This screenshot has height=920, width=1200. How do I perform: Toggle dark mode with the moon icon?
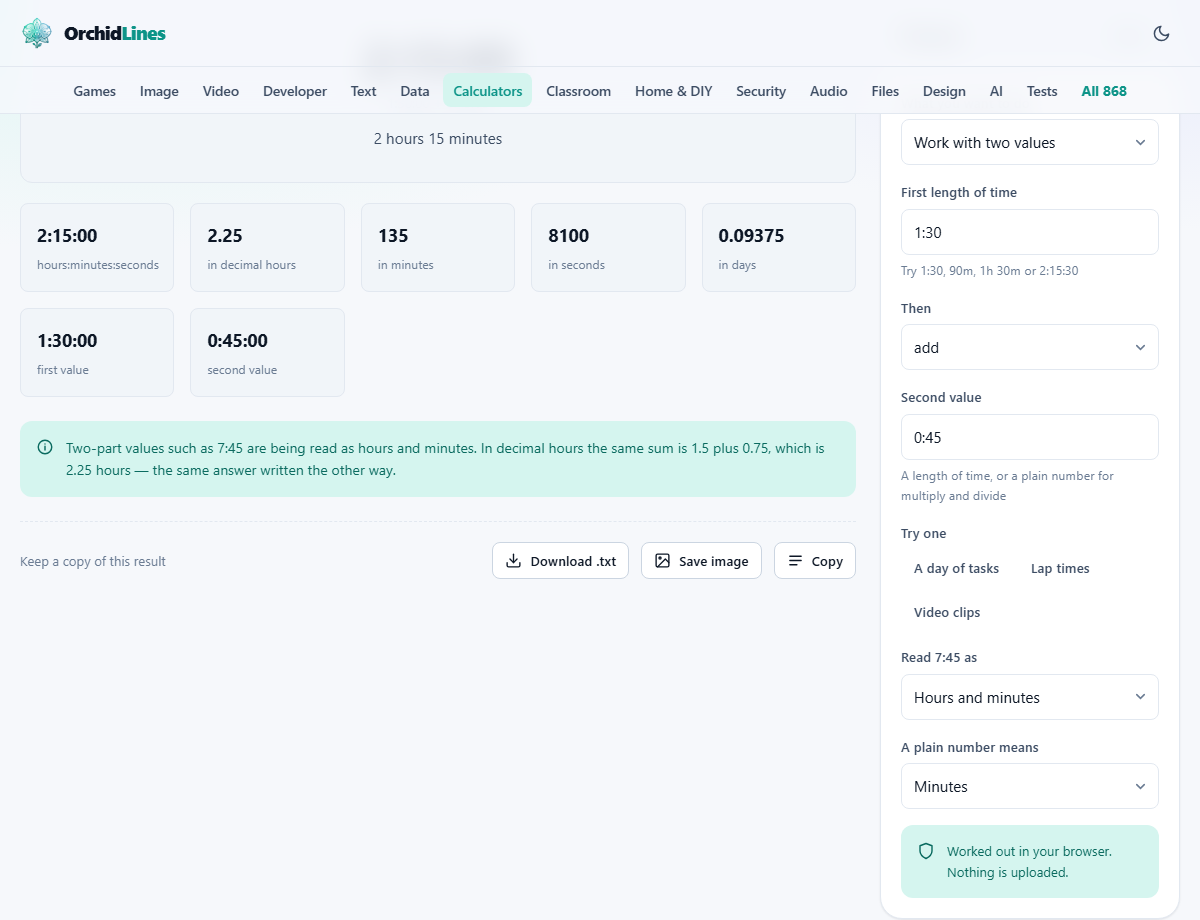[1161, 33]
